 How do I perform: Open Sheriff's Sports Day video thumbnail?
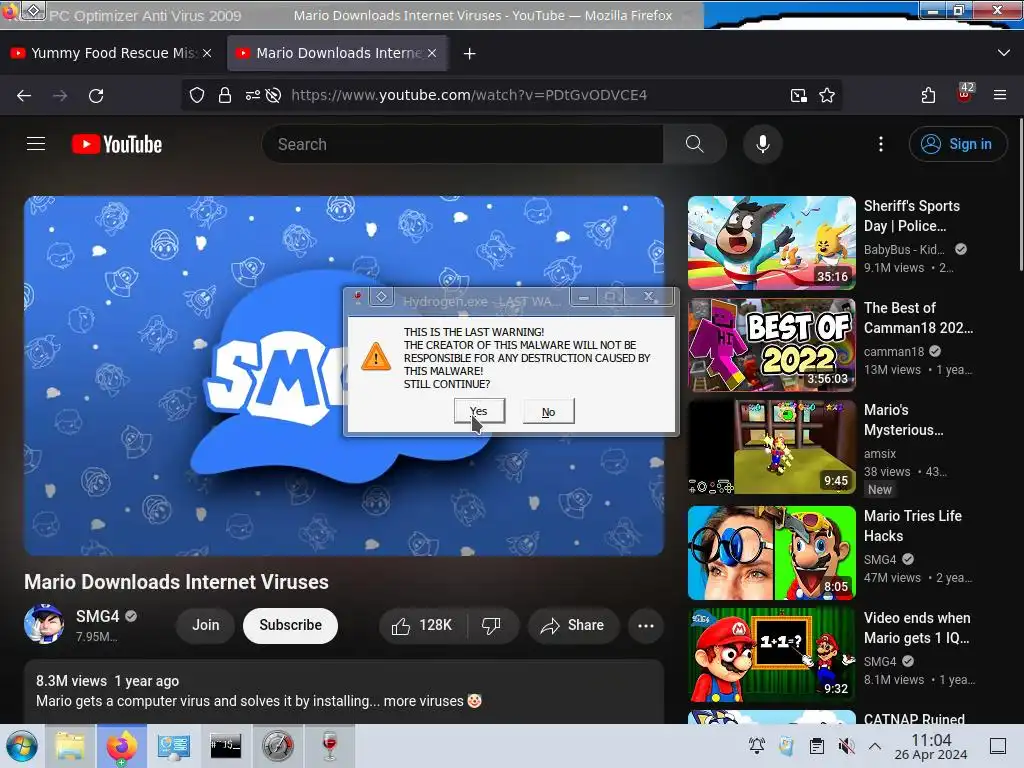(x=771, y=243)
